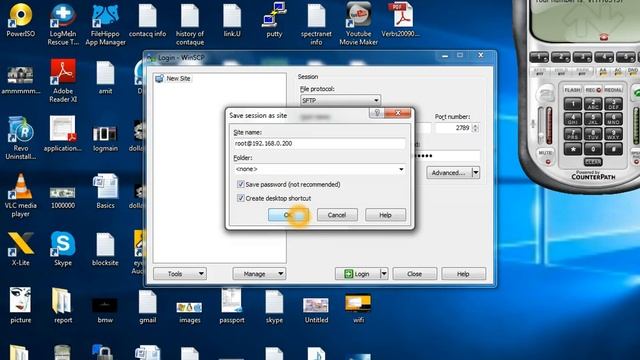
Task: Select Revo Uninstaller desktop icon
Action: point(20,138)
